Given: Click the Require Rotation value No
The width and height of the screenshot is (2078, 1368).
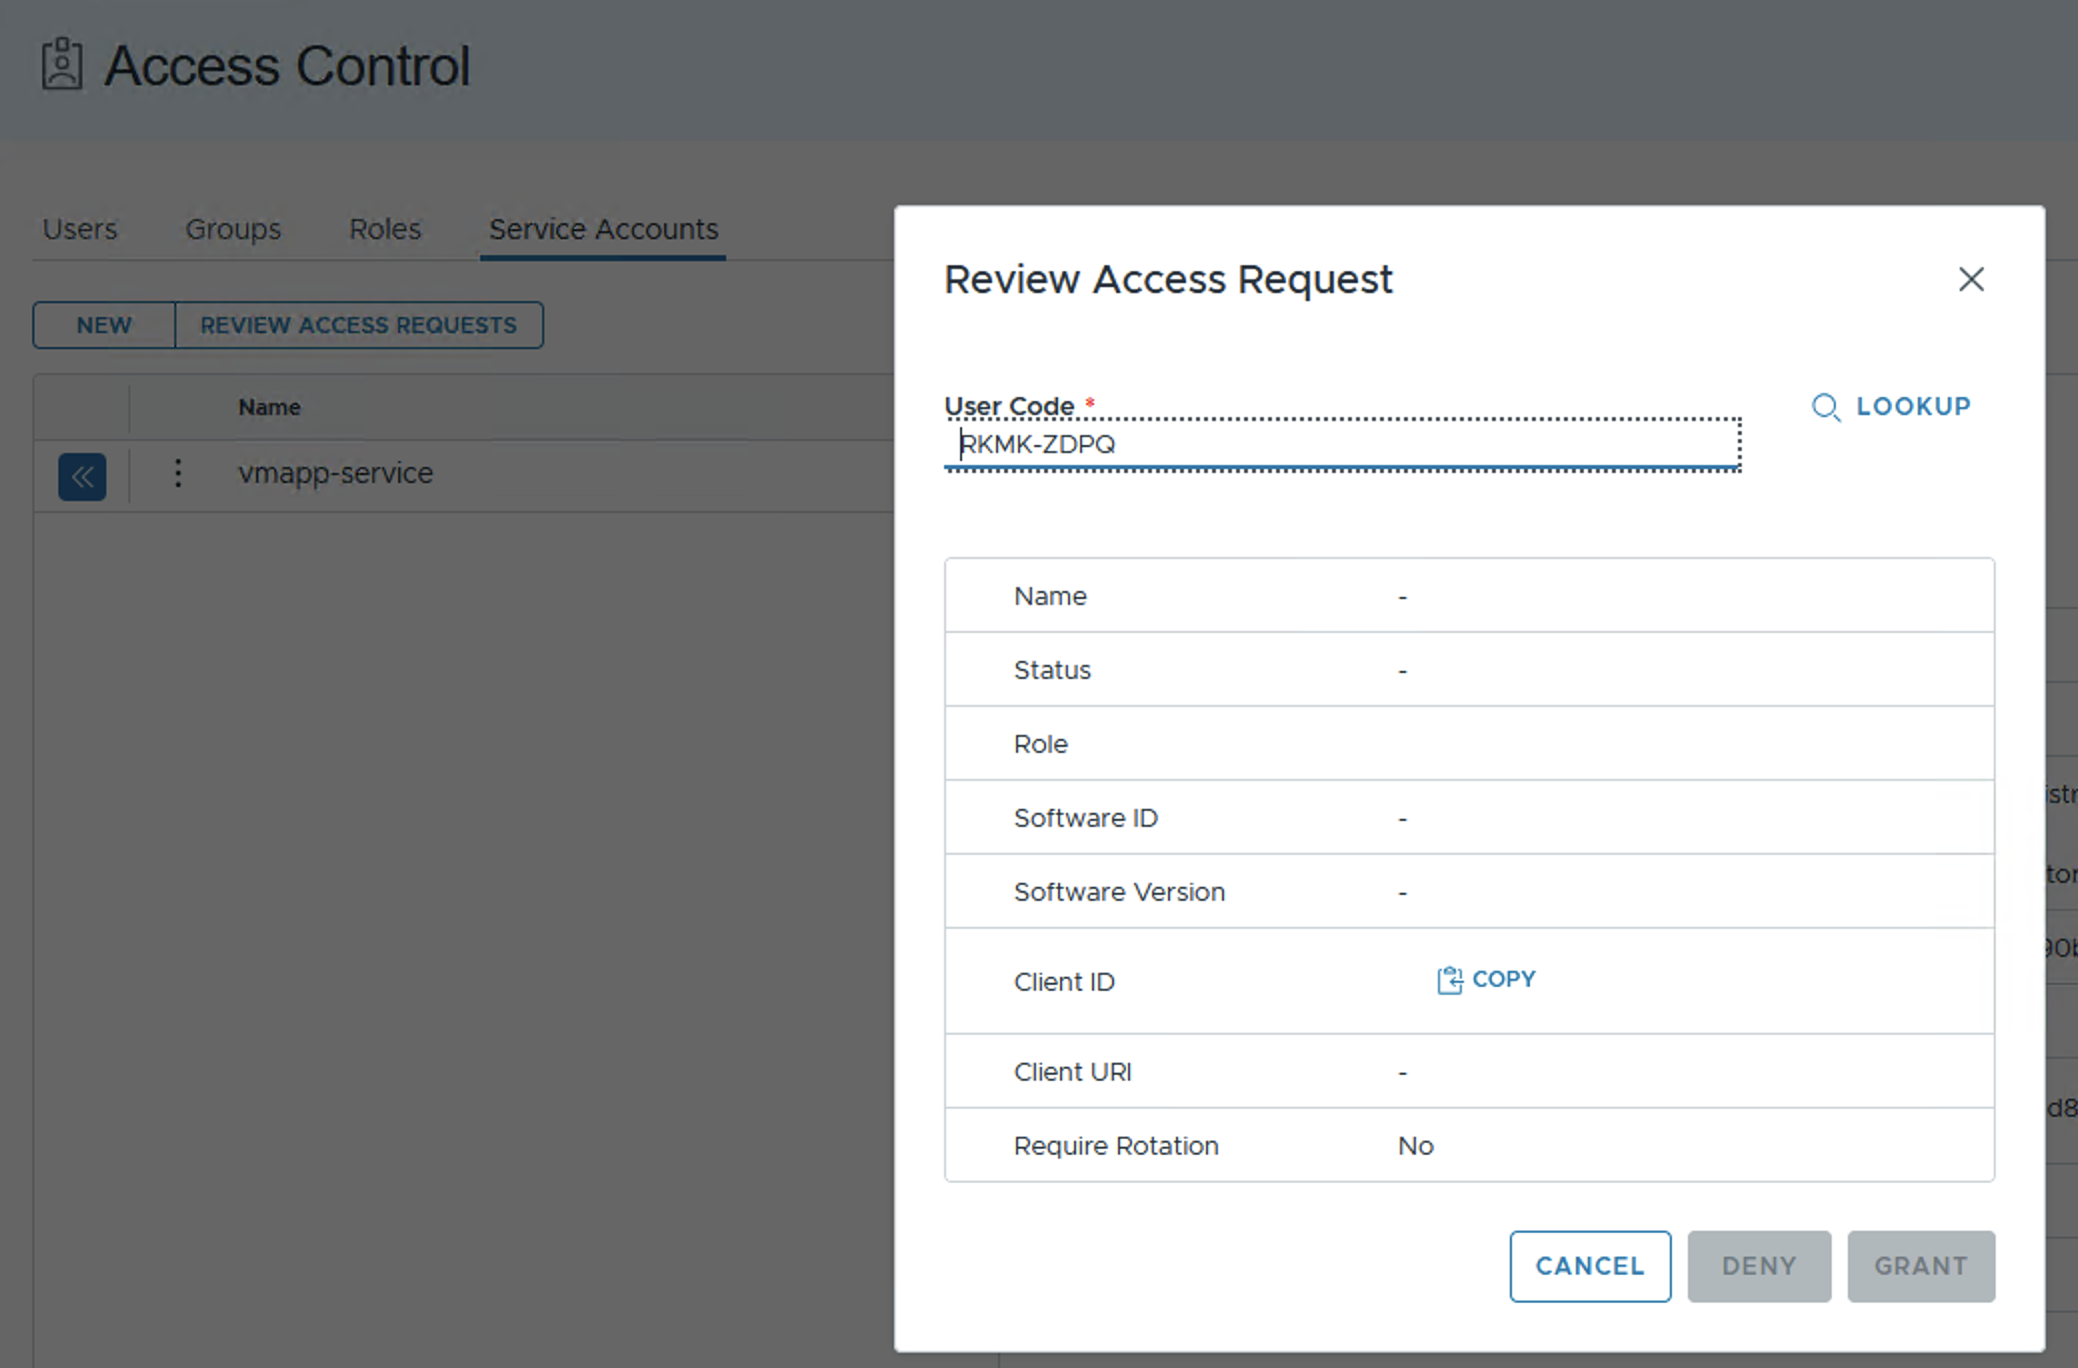Looking at the screenshot, I should pos(1415,1146).
